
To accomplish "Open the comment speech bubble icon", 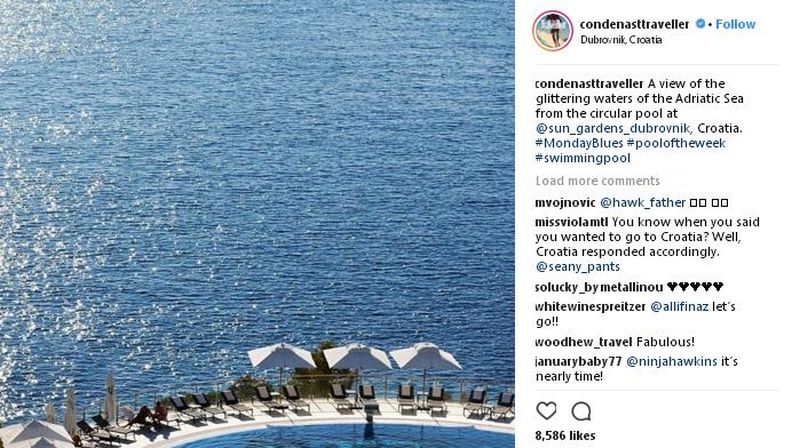I will coord(581,411).
